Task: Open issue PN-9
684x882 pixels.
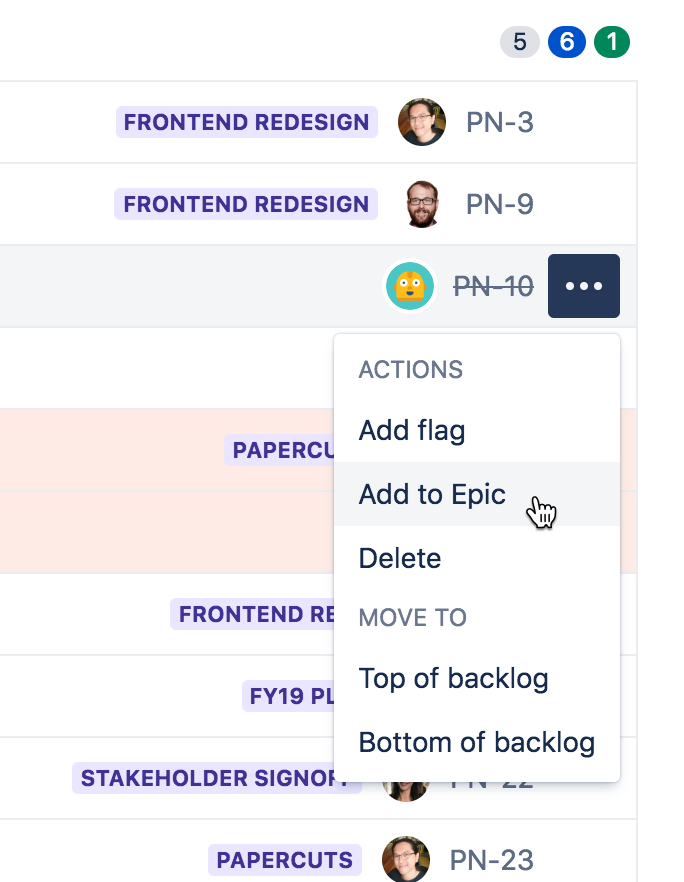Action: 500,204
